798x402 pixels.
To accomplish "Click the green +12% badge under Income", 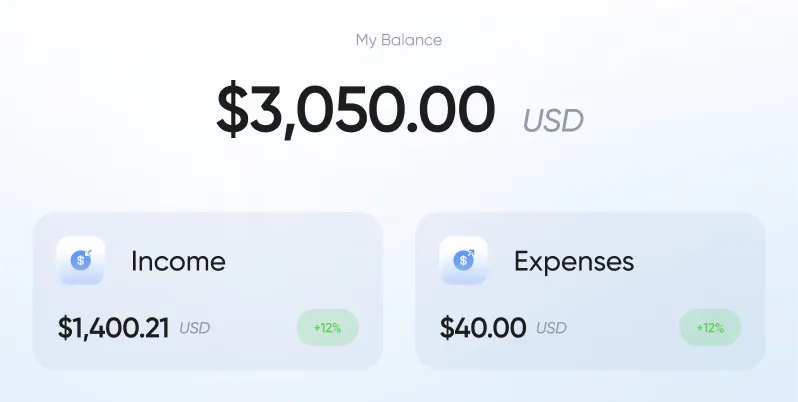I will (327, 328).
